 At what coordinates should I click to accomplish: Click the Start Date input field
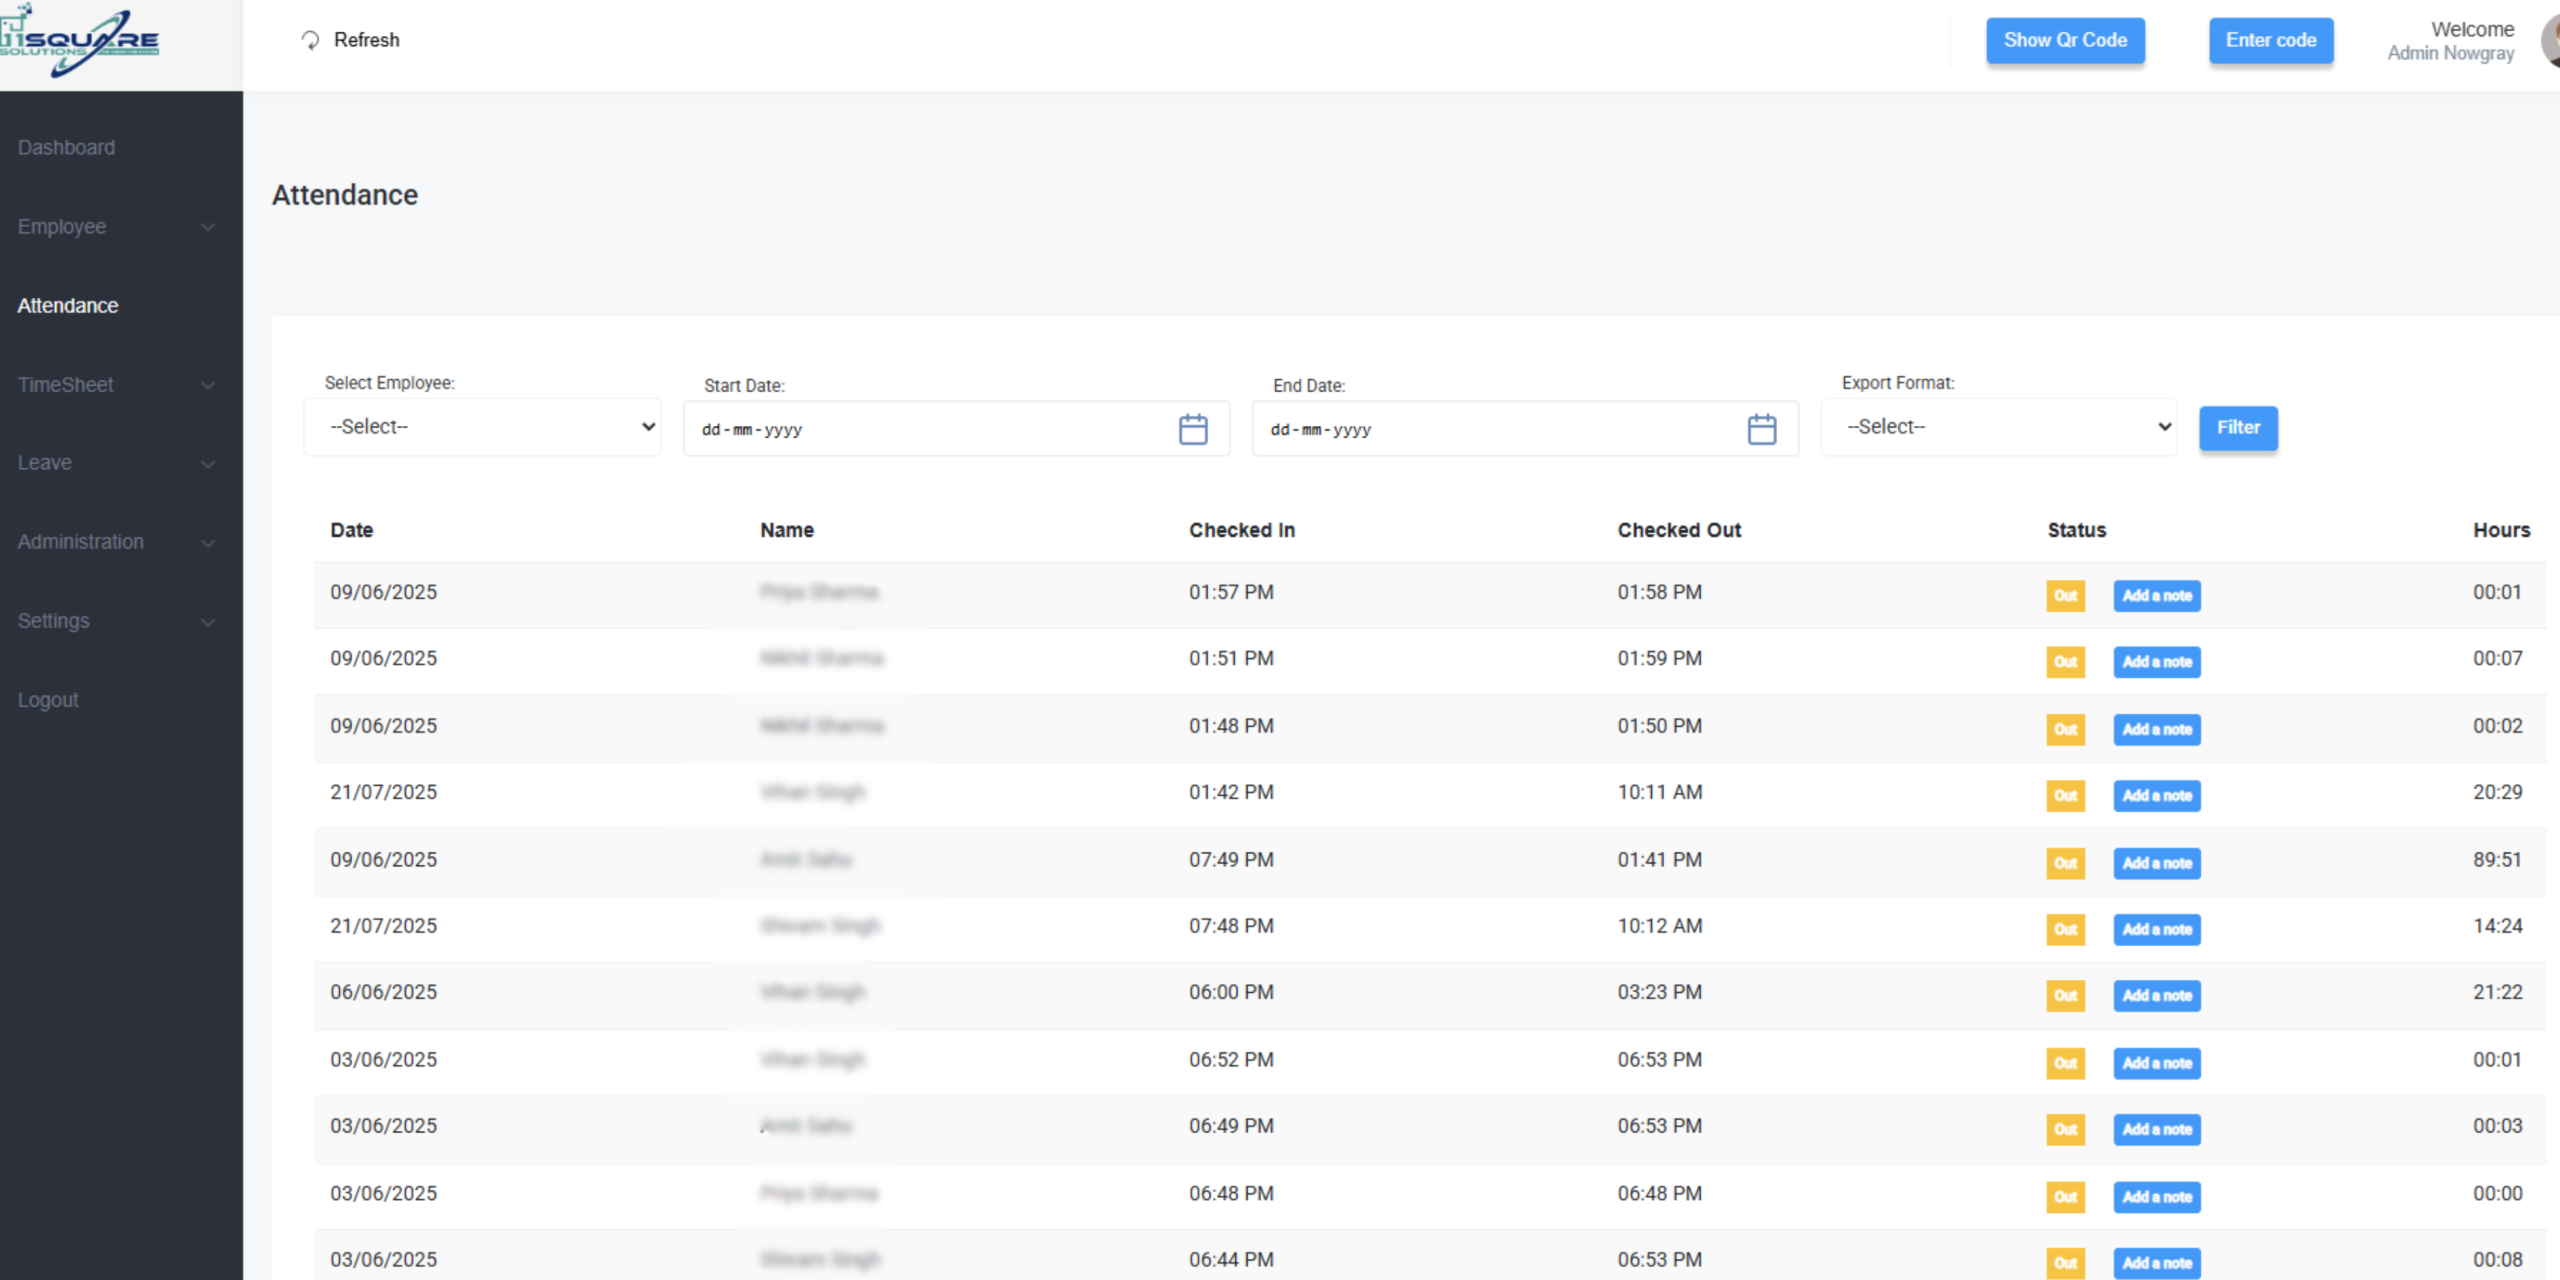[x=930, y=429]
